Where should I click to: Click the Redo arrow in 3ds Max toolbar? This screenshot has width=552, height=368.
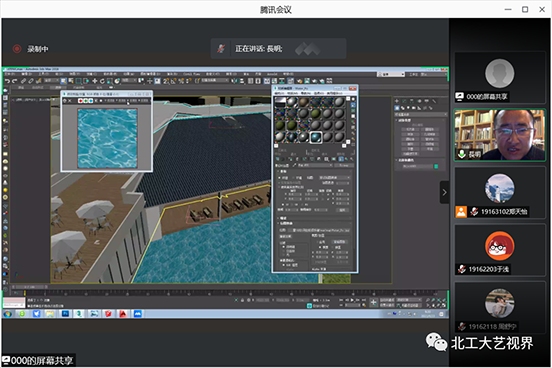point(14,81)
